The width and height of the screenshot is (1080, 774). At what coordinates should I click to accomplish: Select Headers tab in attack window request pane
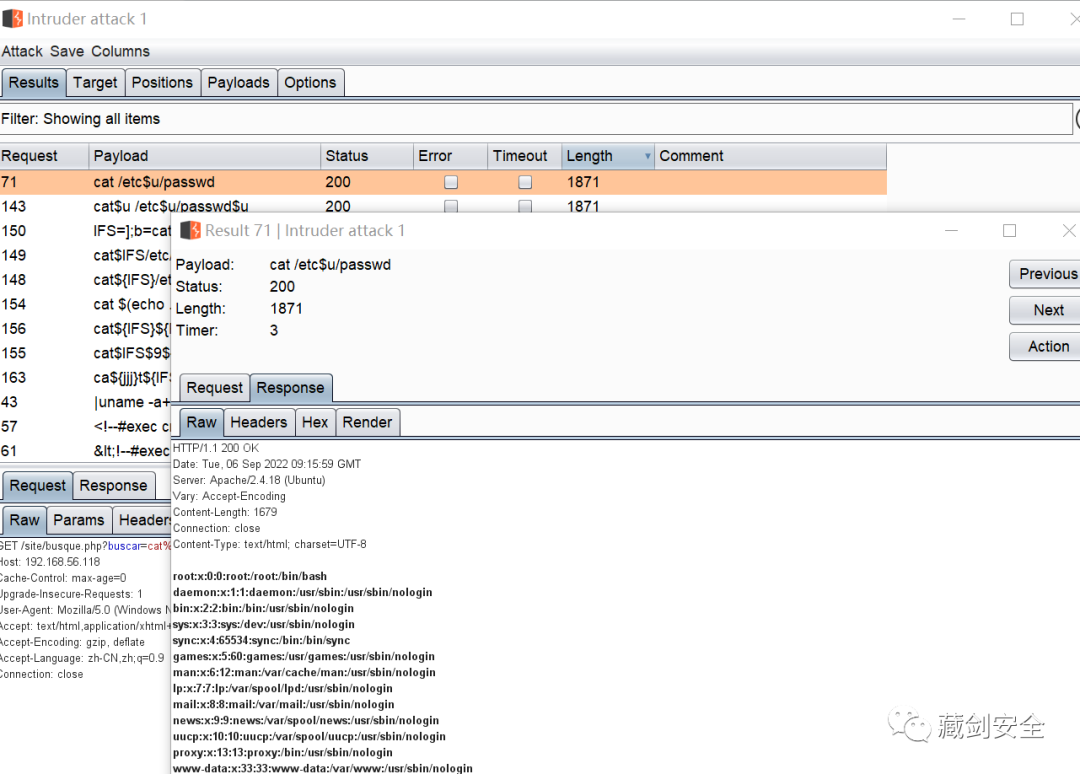point(142,520)
